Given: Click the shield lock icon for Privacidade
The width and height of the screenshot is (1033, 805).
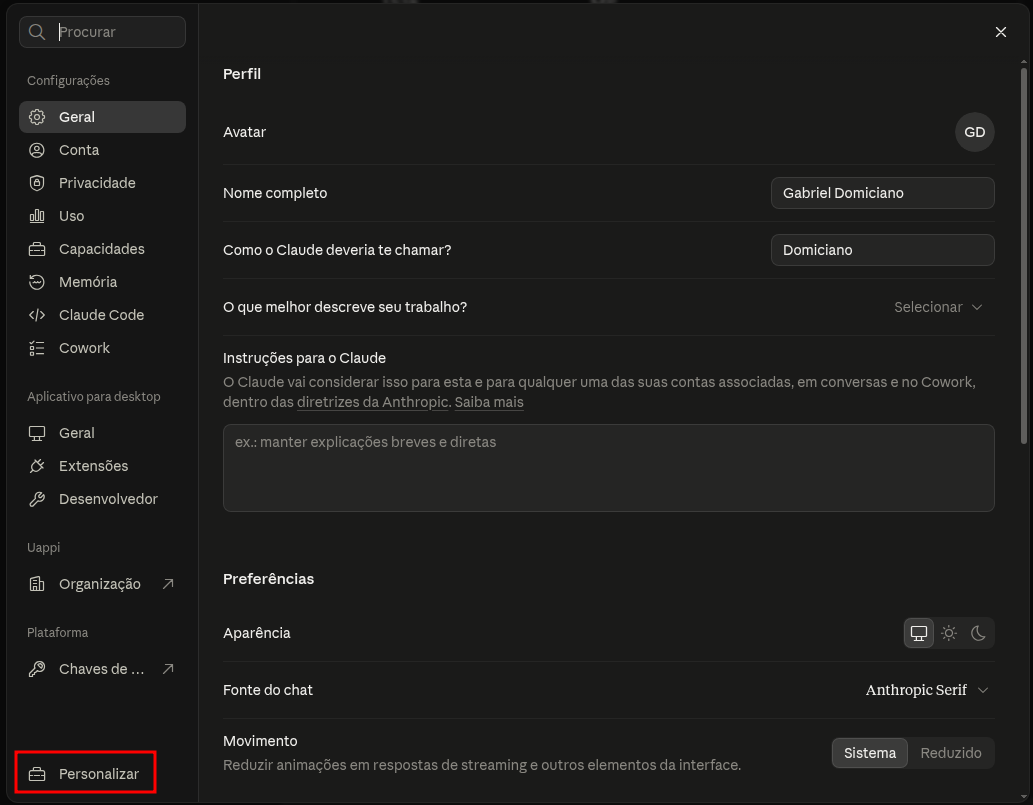Looking at the screenshot, I should 37,183.
